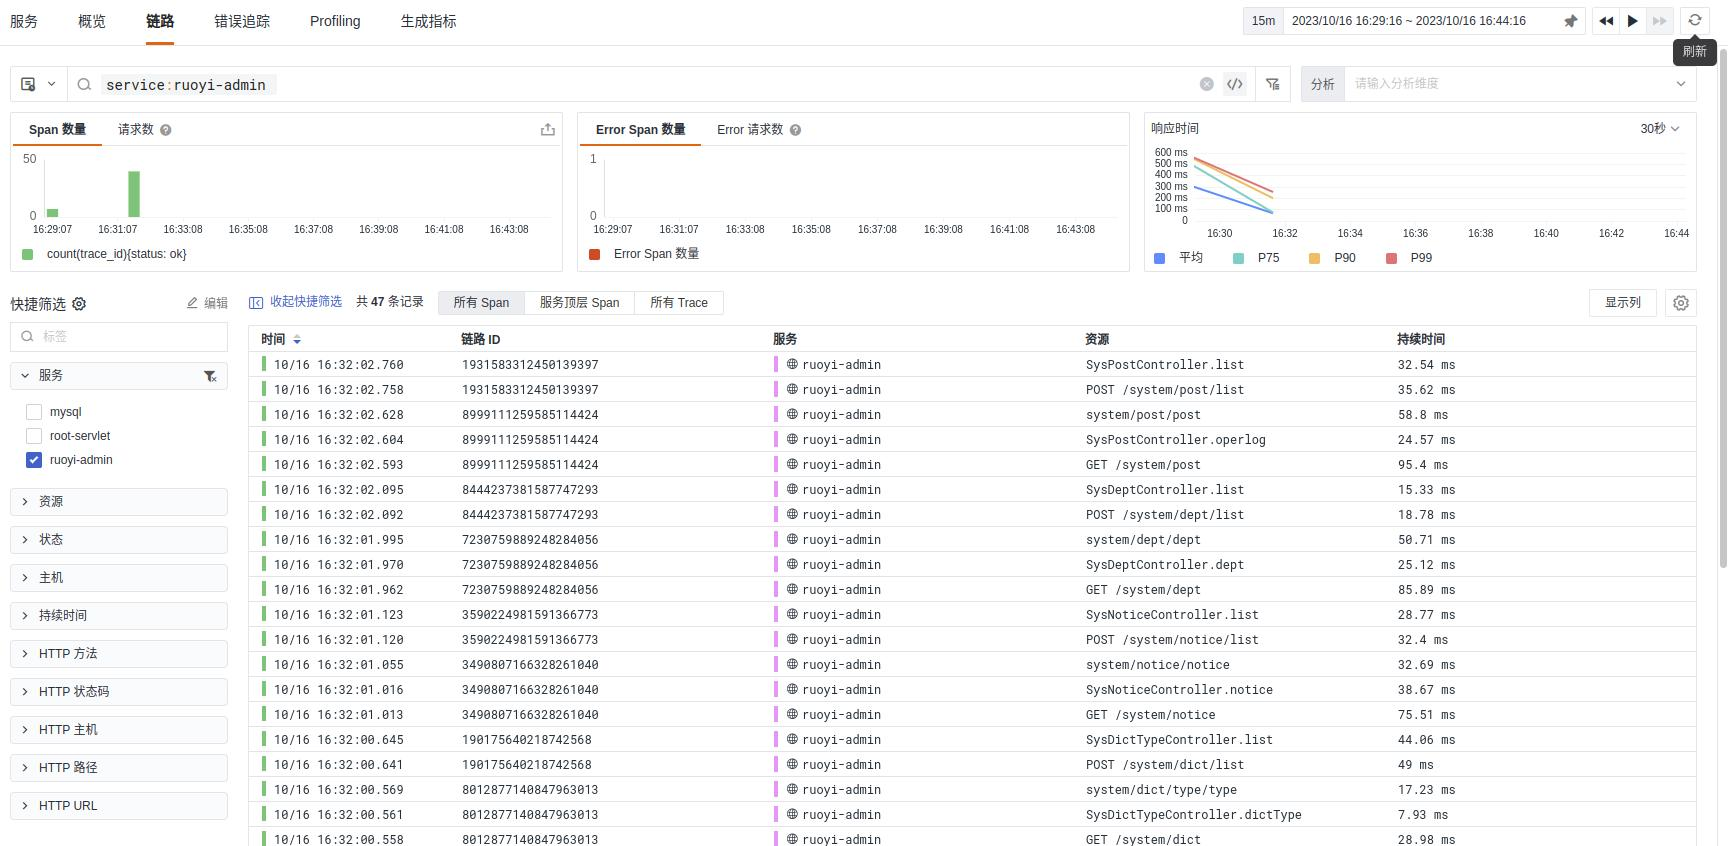1728x846 pixels.
Task: Click the 分析 button
Action: [1322, 84]
